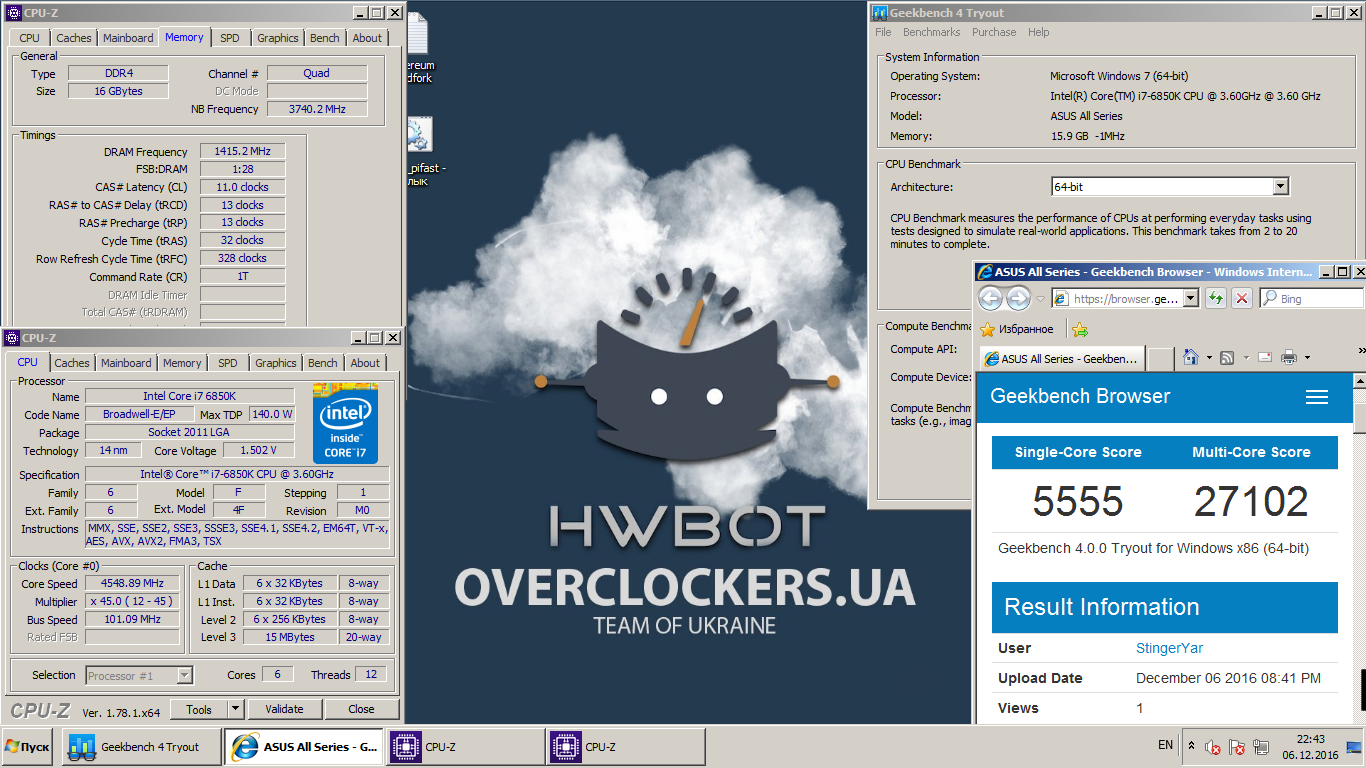Click the IE window title bar icon
Image resolution: width=1366 pixels, height=768 pixels.
[x=985, y=272]
